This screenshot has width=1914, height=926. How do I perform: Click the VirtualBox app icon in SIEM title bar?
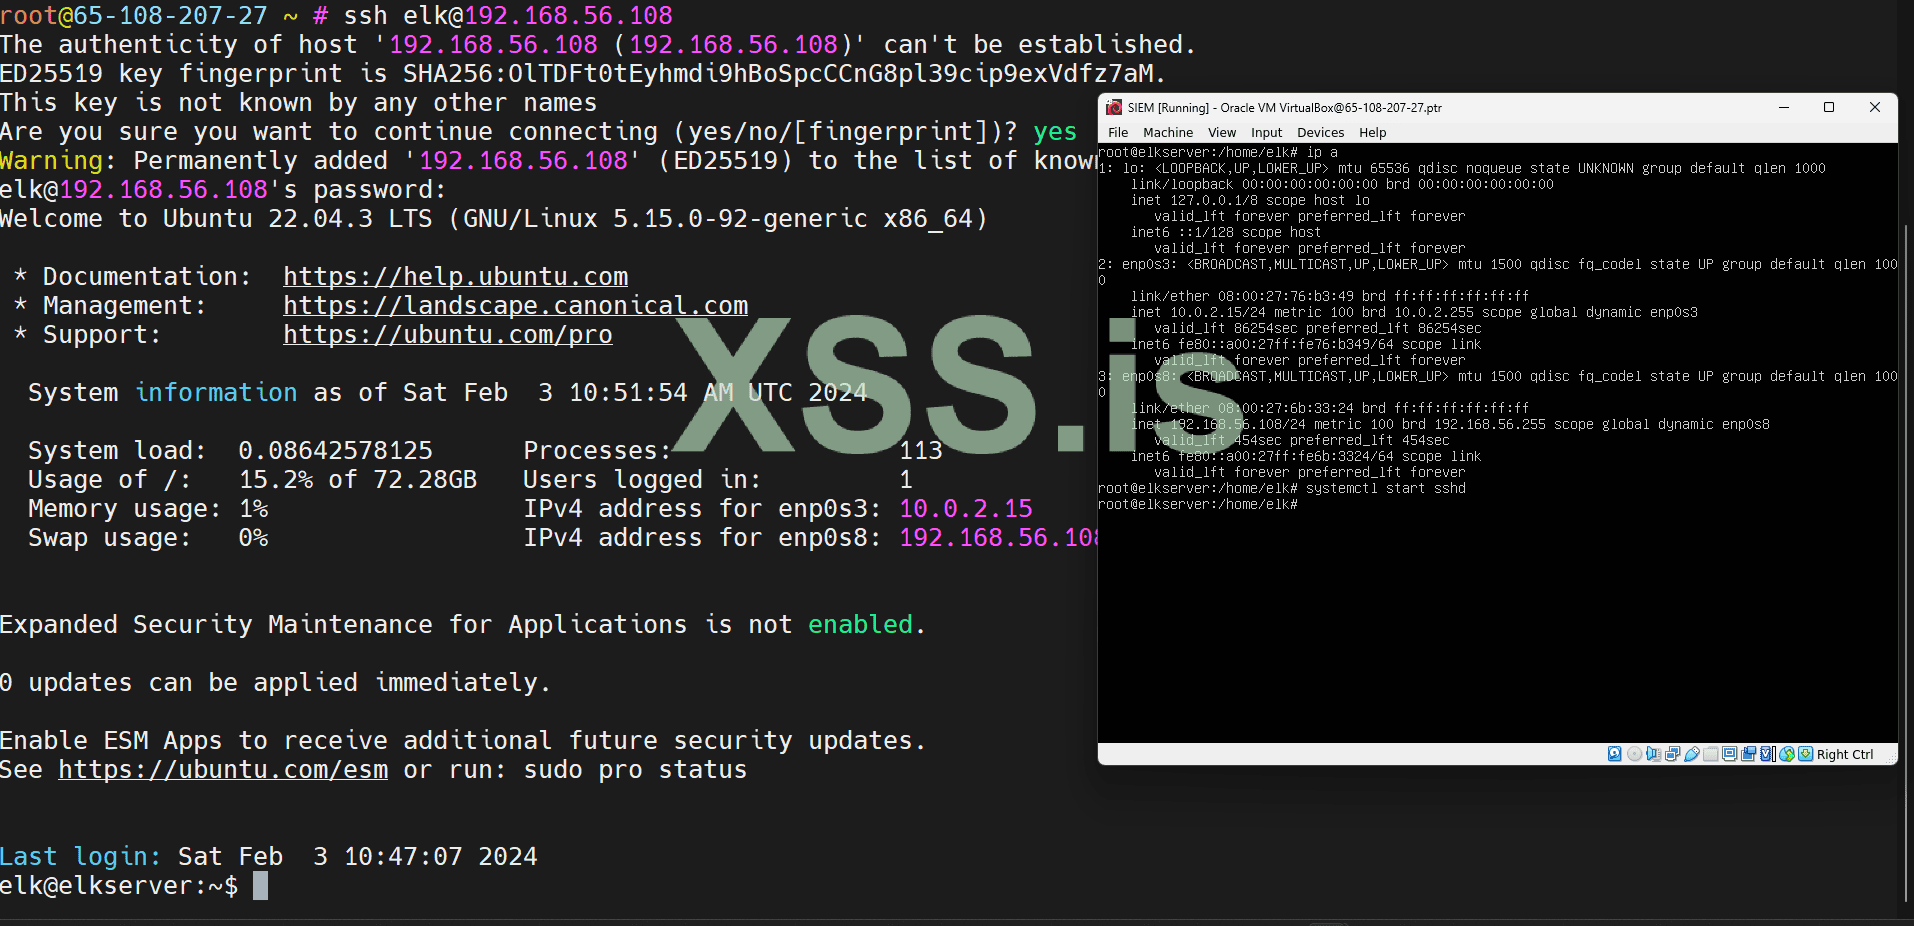coord(1114,107)
